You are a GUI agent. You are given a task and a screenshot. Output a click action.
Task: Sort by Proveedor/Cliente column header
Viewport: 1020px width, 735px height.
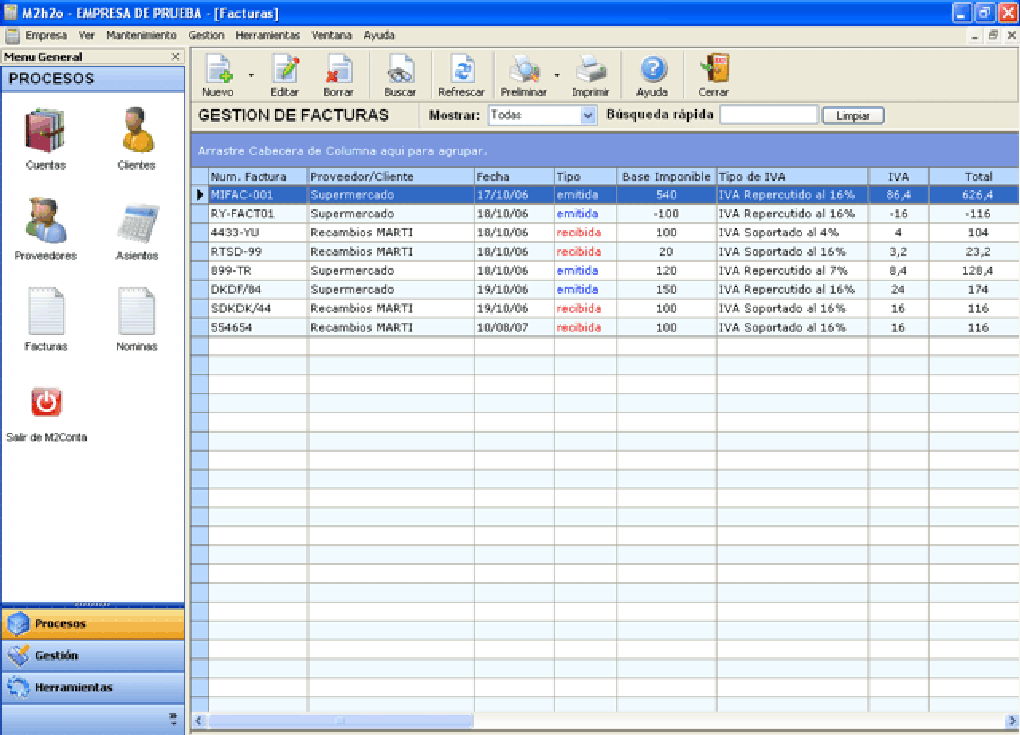[390, 176]
